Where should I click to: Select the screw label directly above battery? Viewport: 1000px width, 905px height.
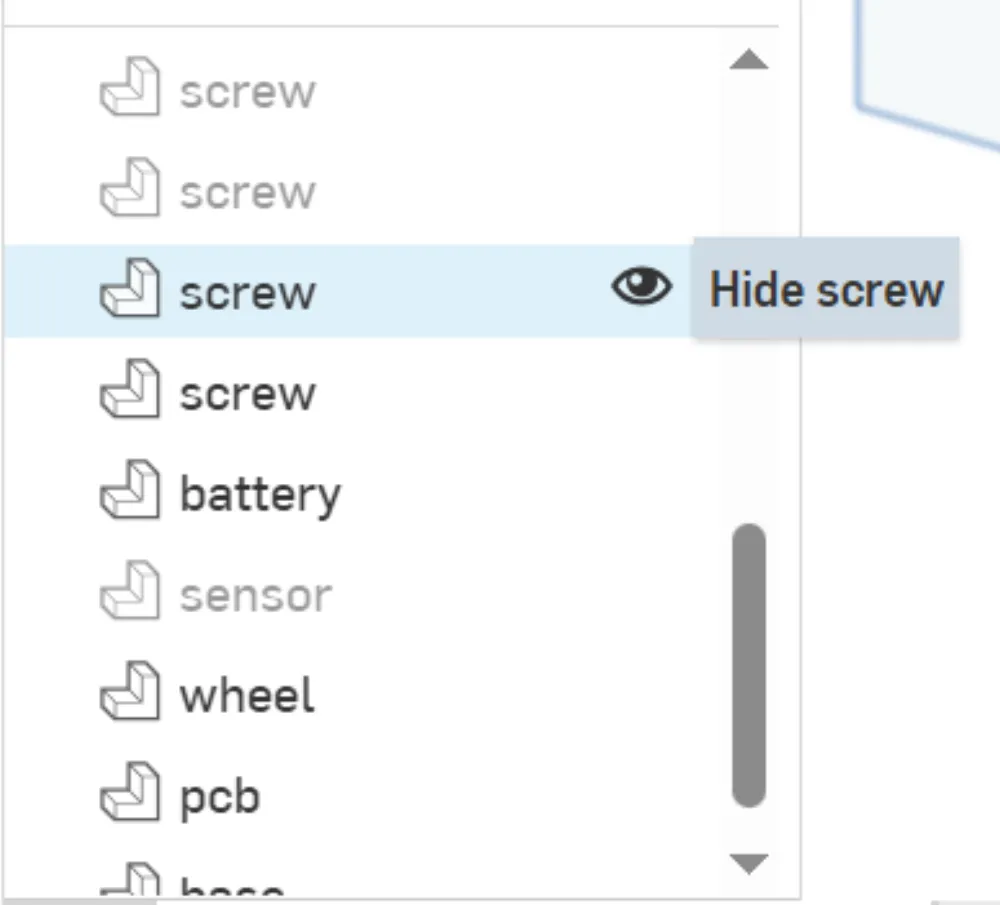click(247, 394)
